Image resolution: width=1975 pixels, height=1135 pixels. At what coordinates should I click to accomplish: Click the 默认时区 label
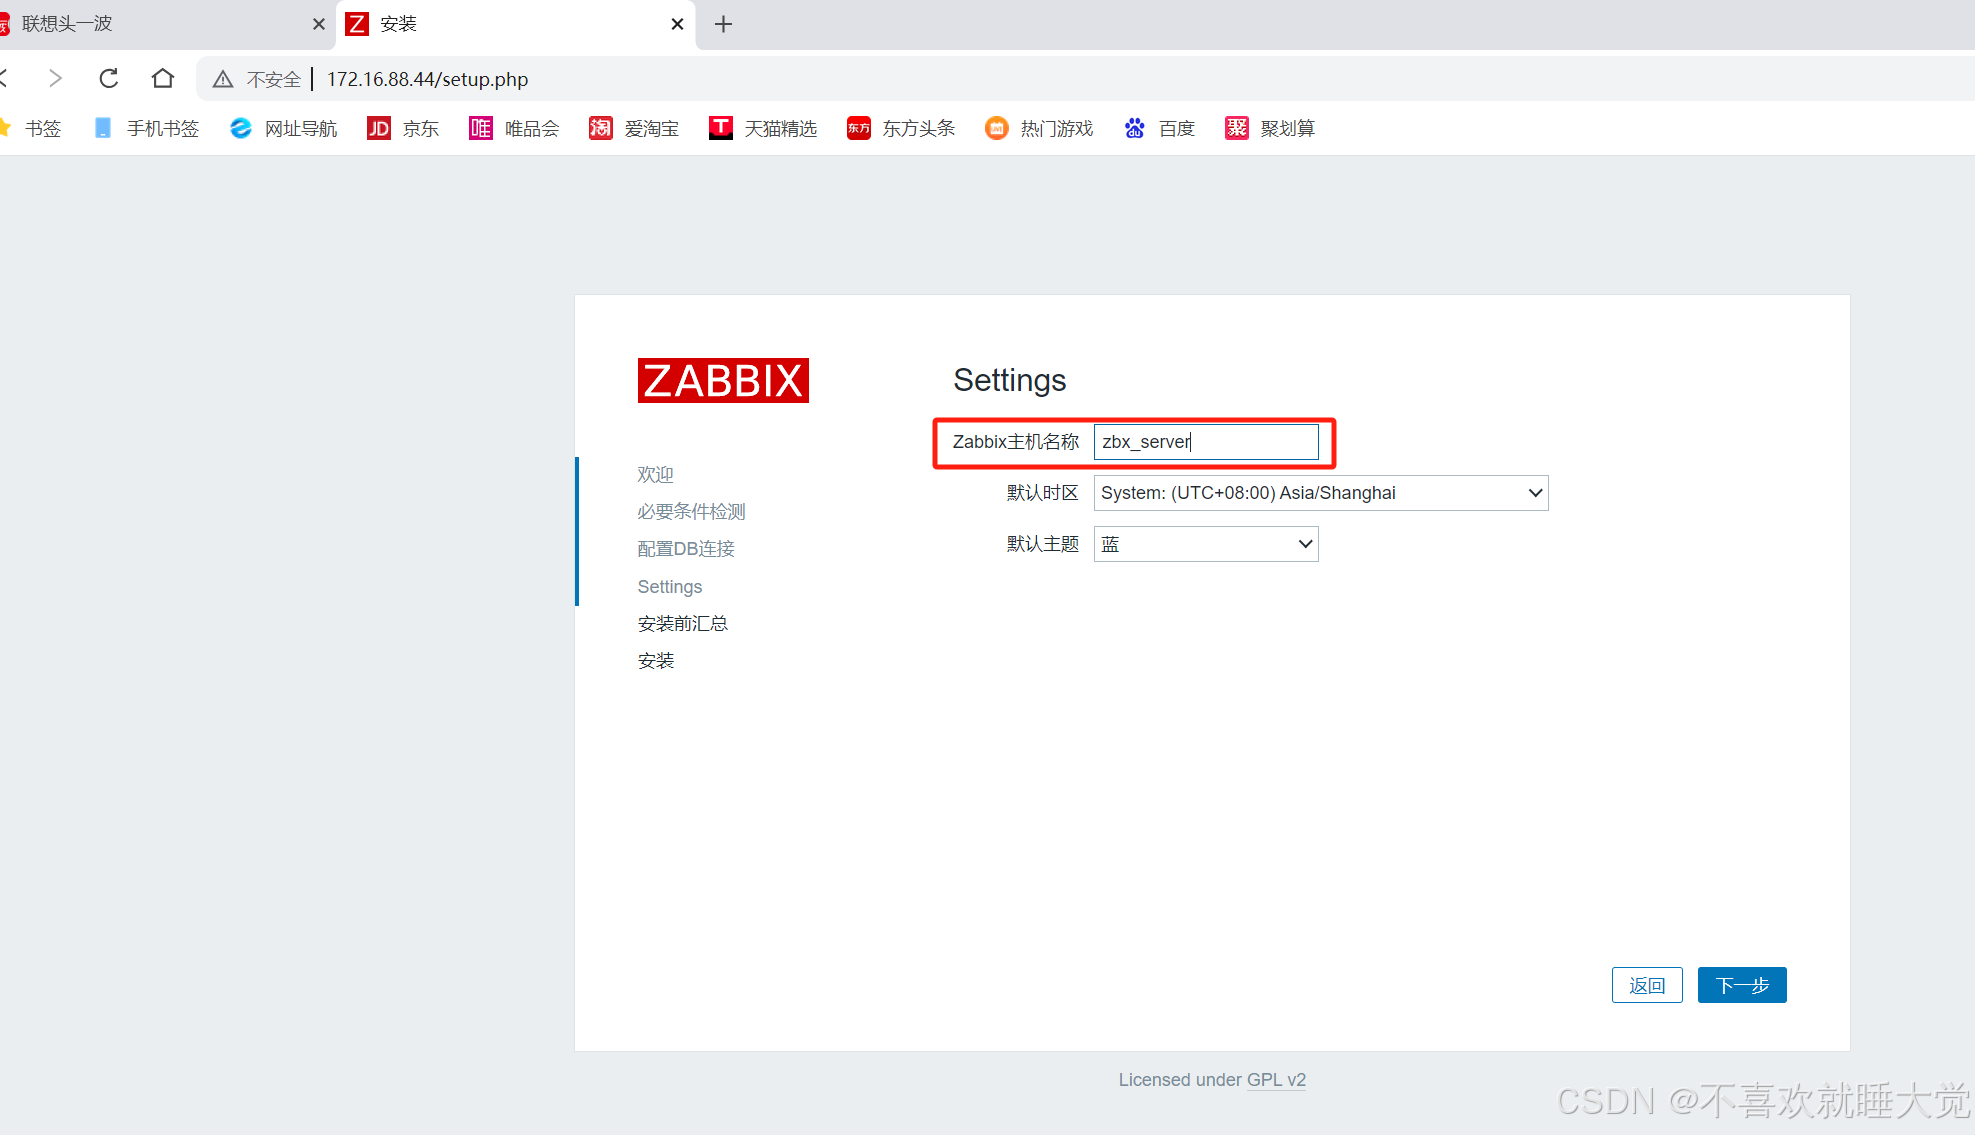(1043, 493)
